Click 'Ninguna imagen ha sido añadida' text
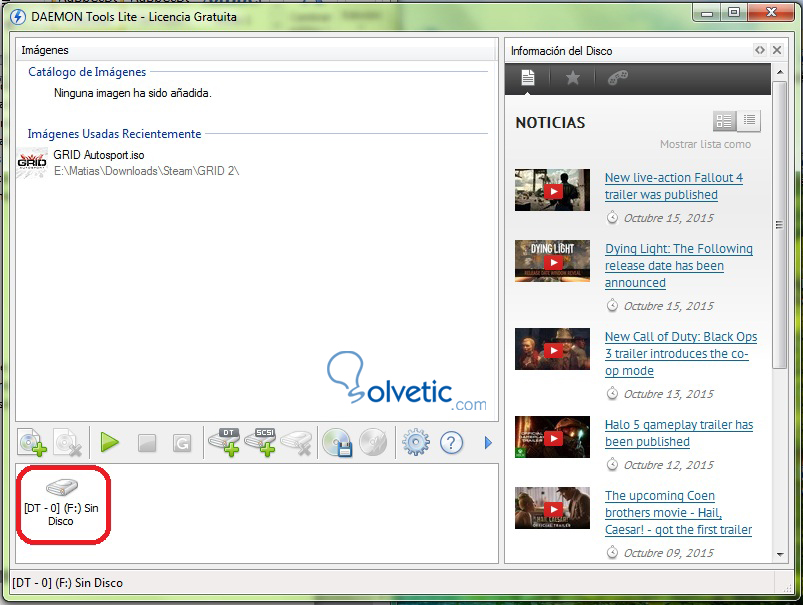The height and width of the screenshot is (605, 803). click(133, 93)
